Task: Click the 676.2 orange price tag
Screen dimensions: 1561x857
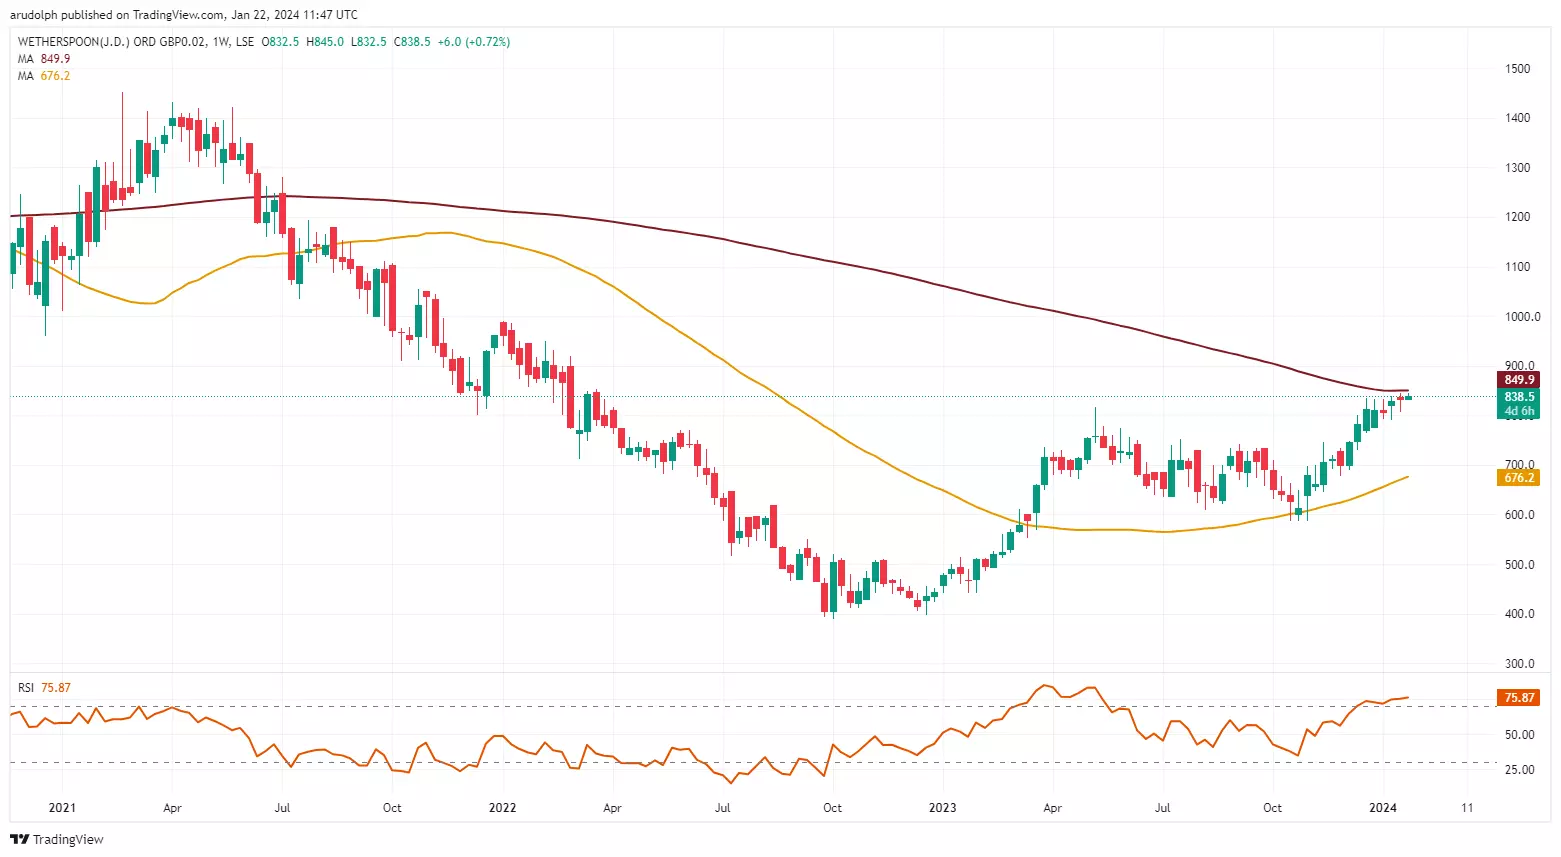Action: coord(1518,478)
